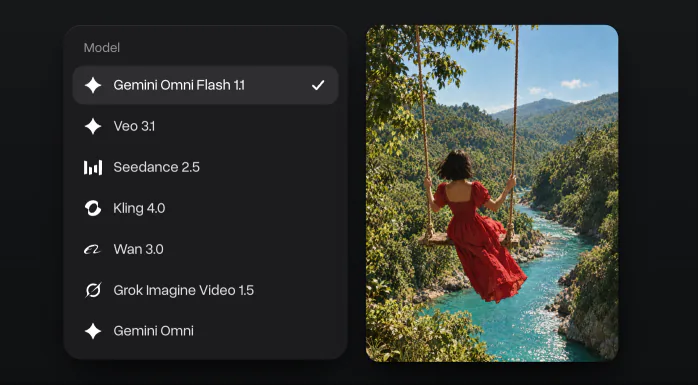The width and height of the screenshot is (698, 385).
Task: Click the sparkle icon beside Gemini Omni Flash 1.1
Action: click(x=93, y=85)
